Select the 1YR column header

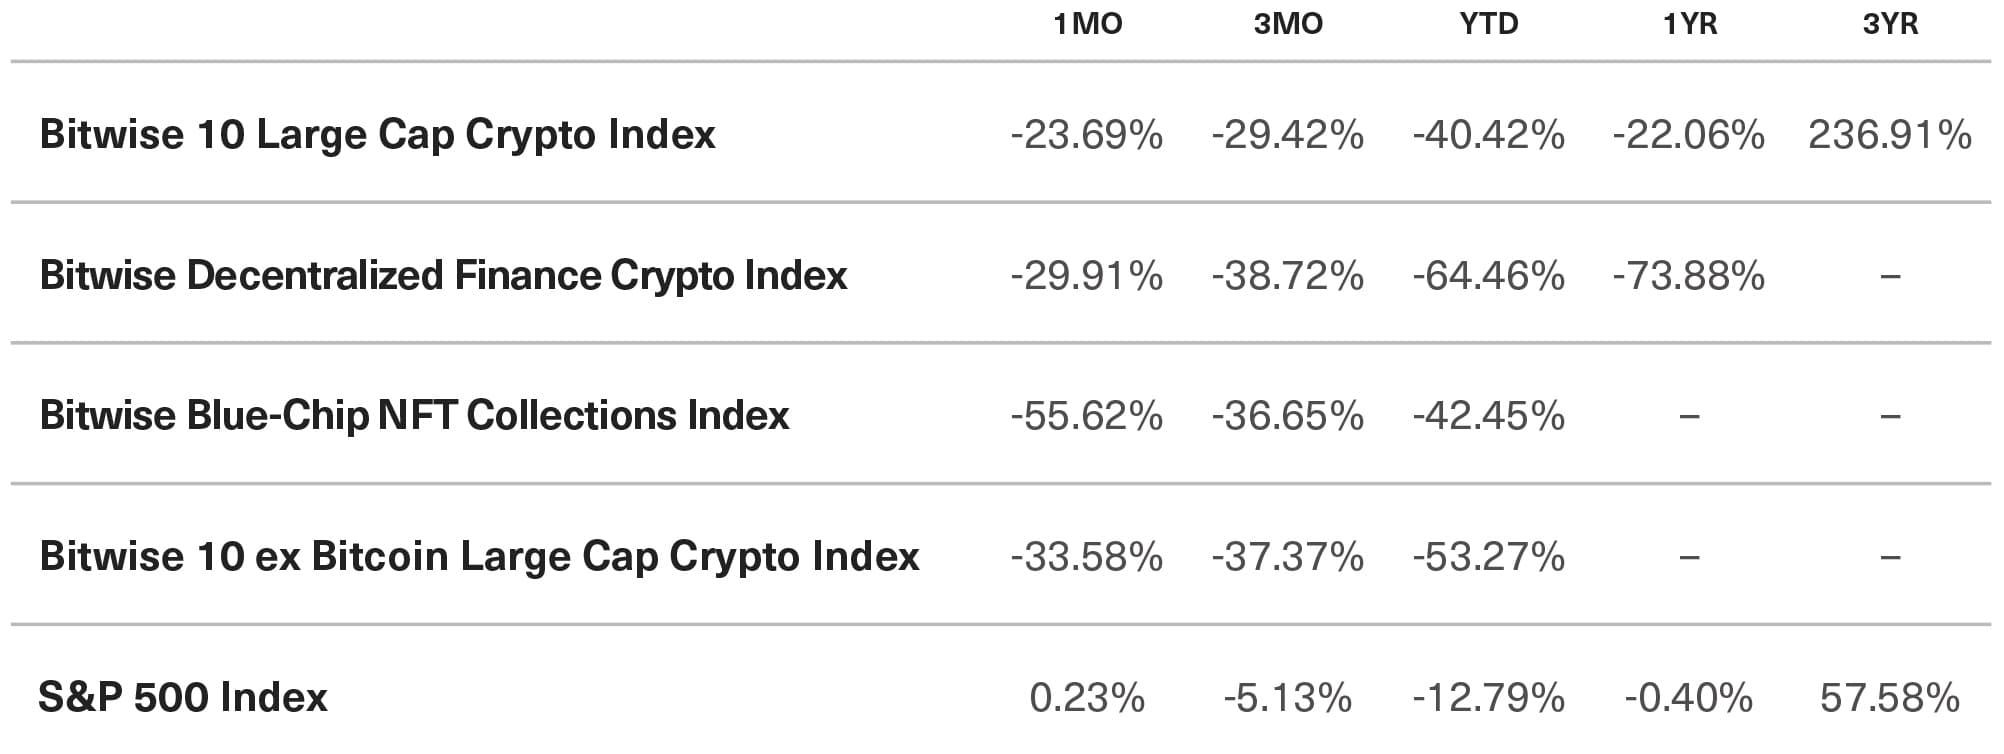coord(1689,23)
